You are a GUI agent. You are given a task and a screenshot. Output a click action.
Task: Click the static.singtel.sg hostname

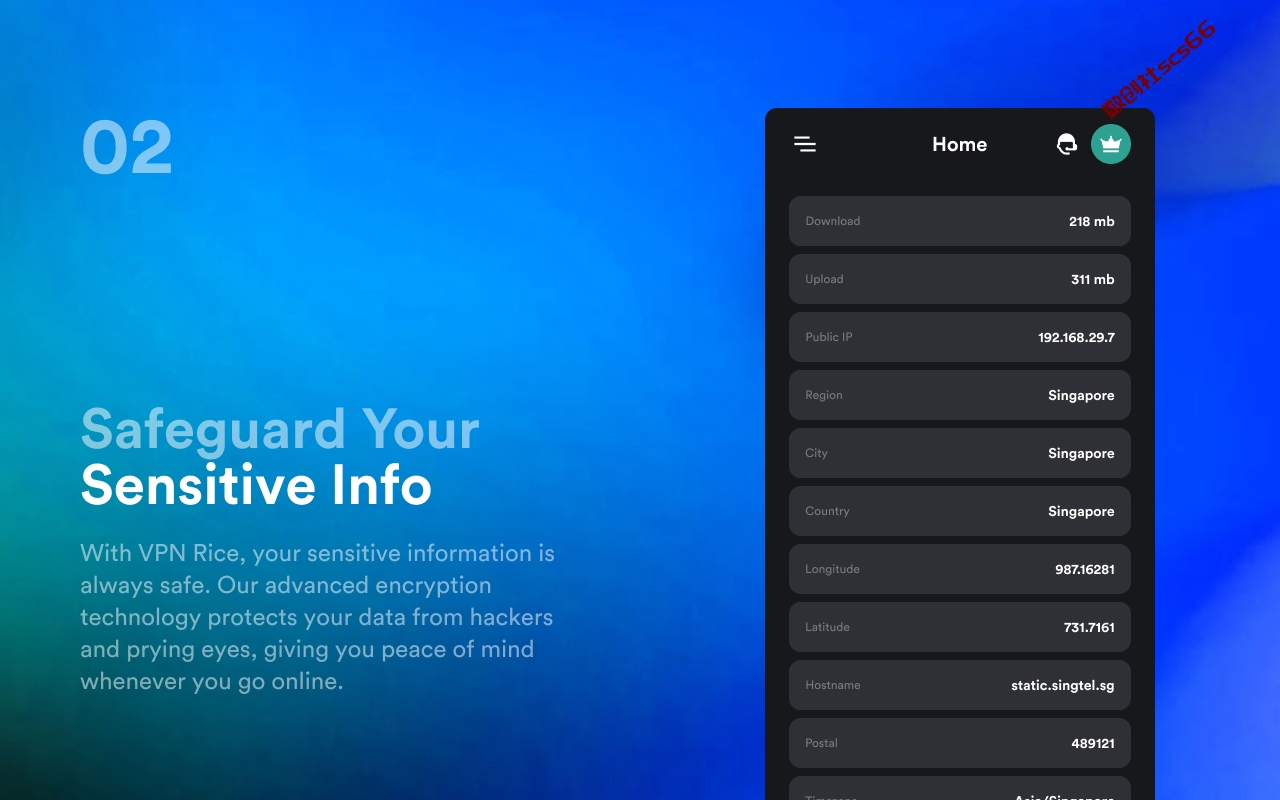pyautogui.click(x=1063, y=685)
